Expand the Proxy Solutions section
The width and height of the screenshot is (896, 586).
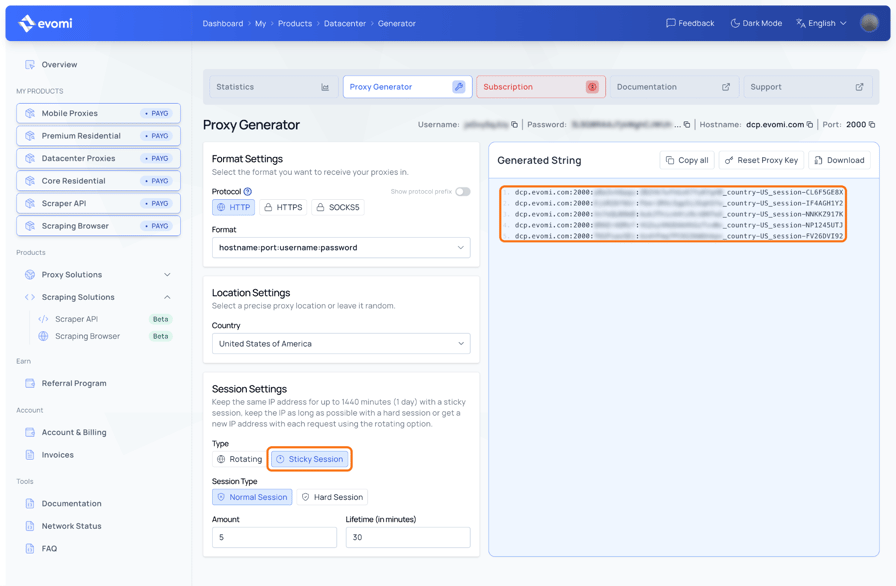point(98,275)
